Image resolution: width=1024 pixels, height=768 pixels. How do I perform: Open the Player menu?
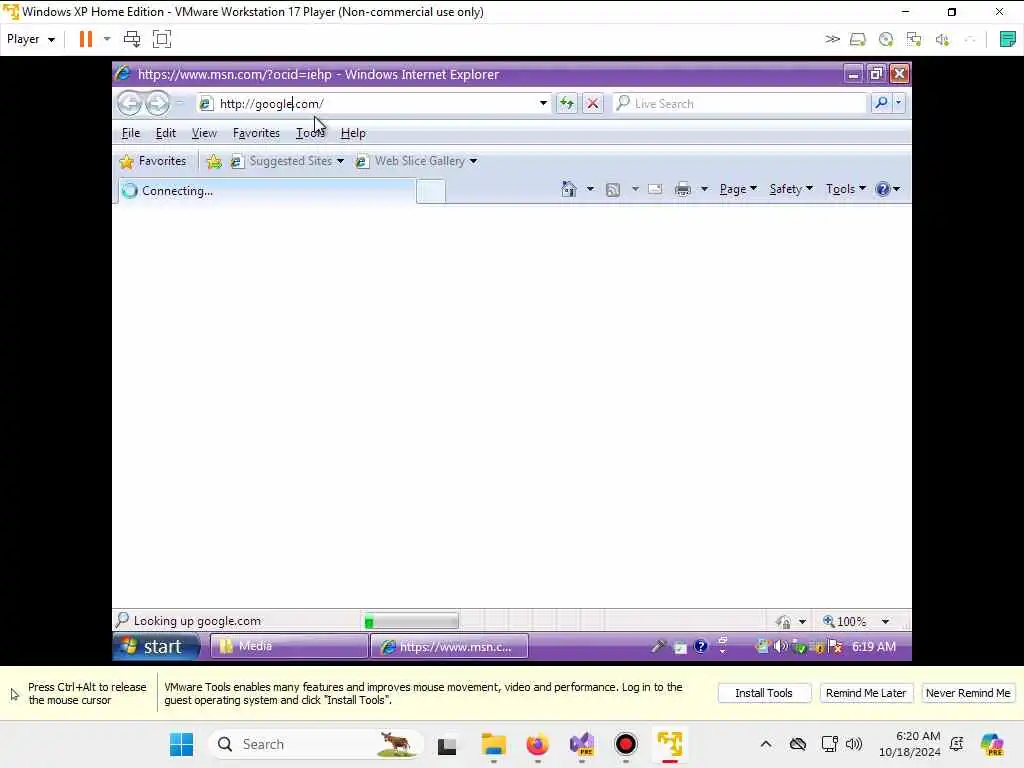31,39
